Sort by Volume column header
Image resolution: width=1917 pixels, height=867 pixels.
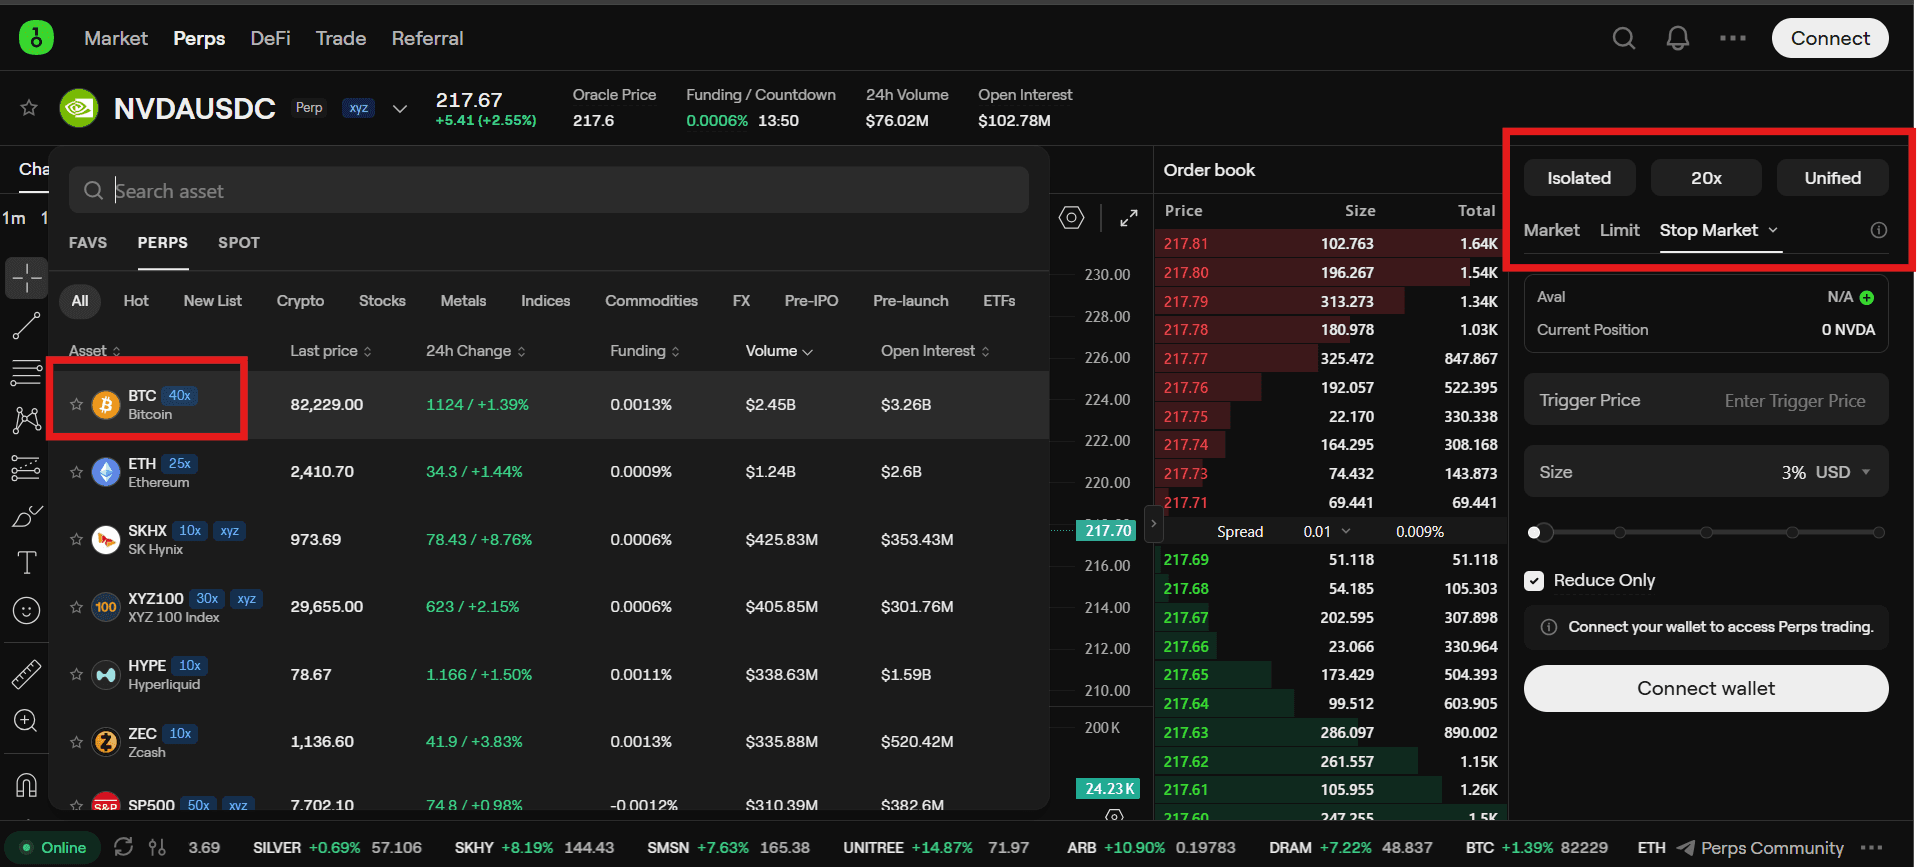(x=779, y=351)
